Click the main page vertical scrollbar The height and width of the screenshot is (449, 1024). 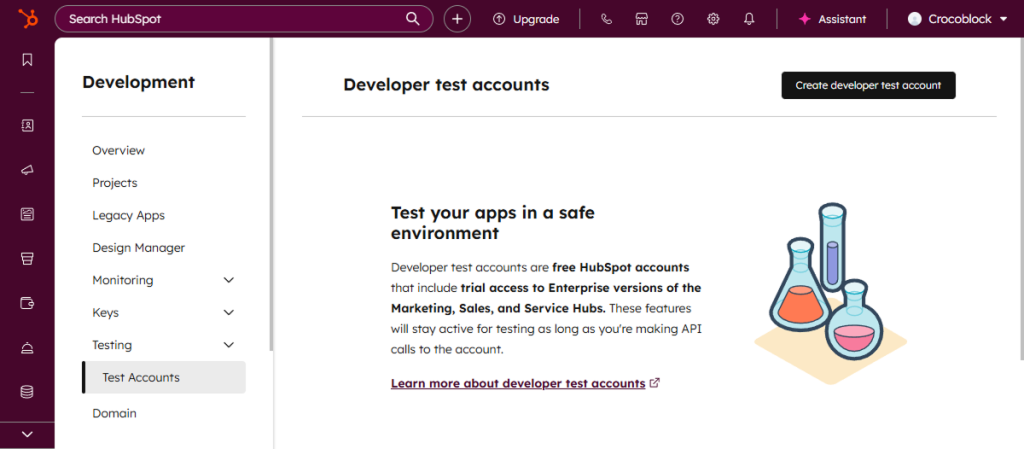[1021, 199]
